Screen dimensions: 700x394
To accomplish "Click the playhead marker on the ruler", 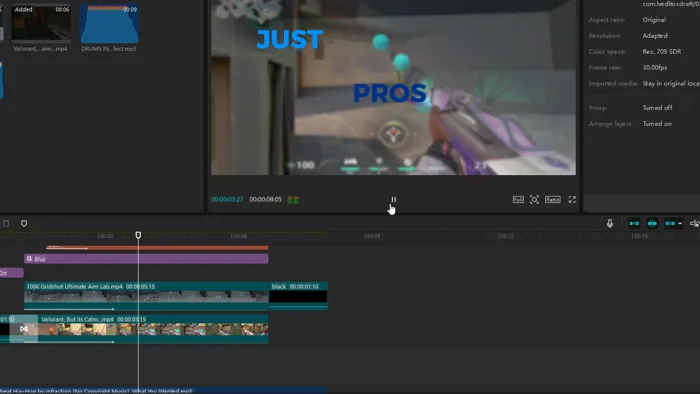I will point(138,235).
